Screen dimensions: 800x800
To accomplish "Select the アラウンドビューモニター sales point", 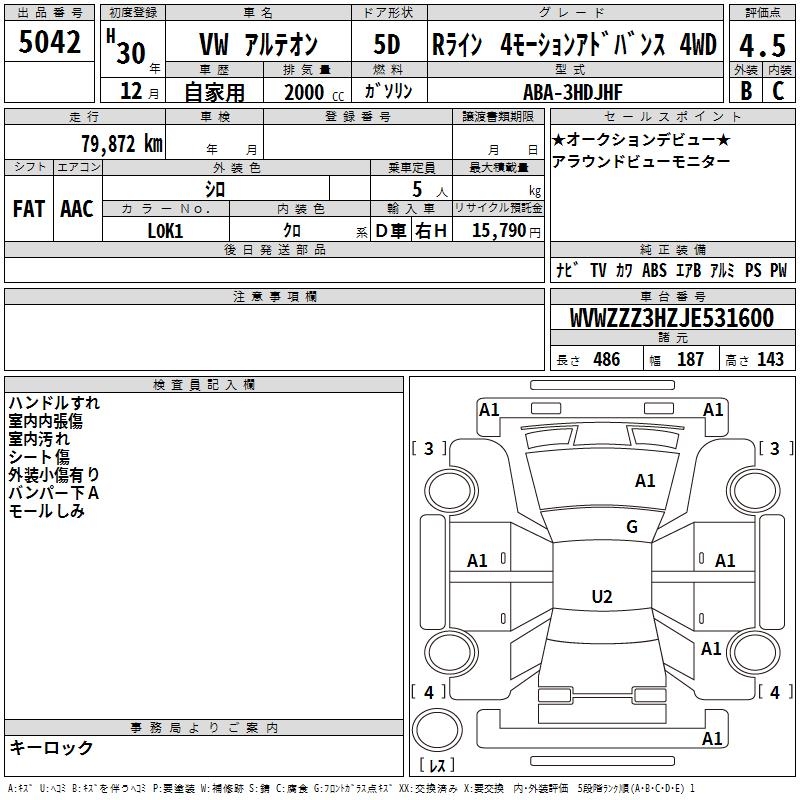I will [641, 161].
